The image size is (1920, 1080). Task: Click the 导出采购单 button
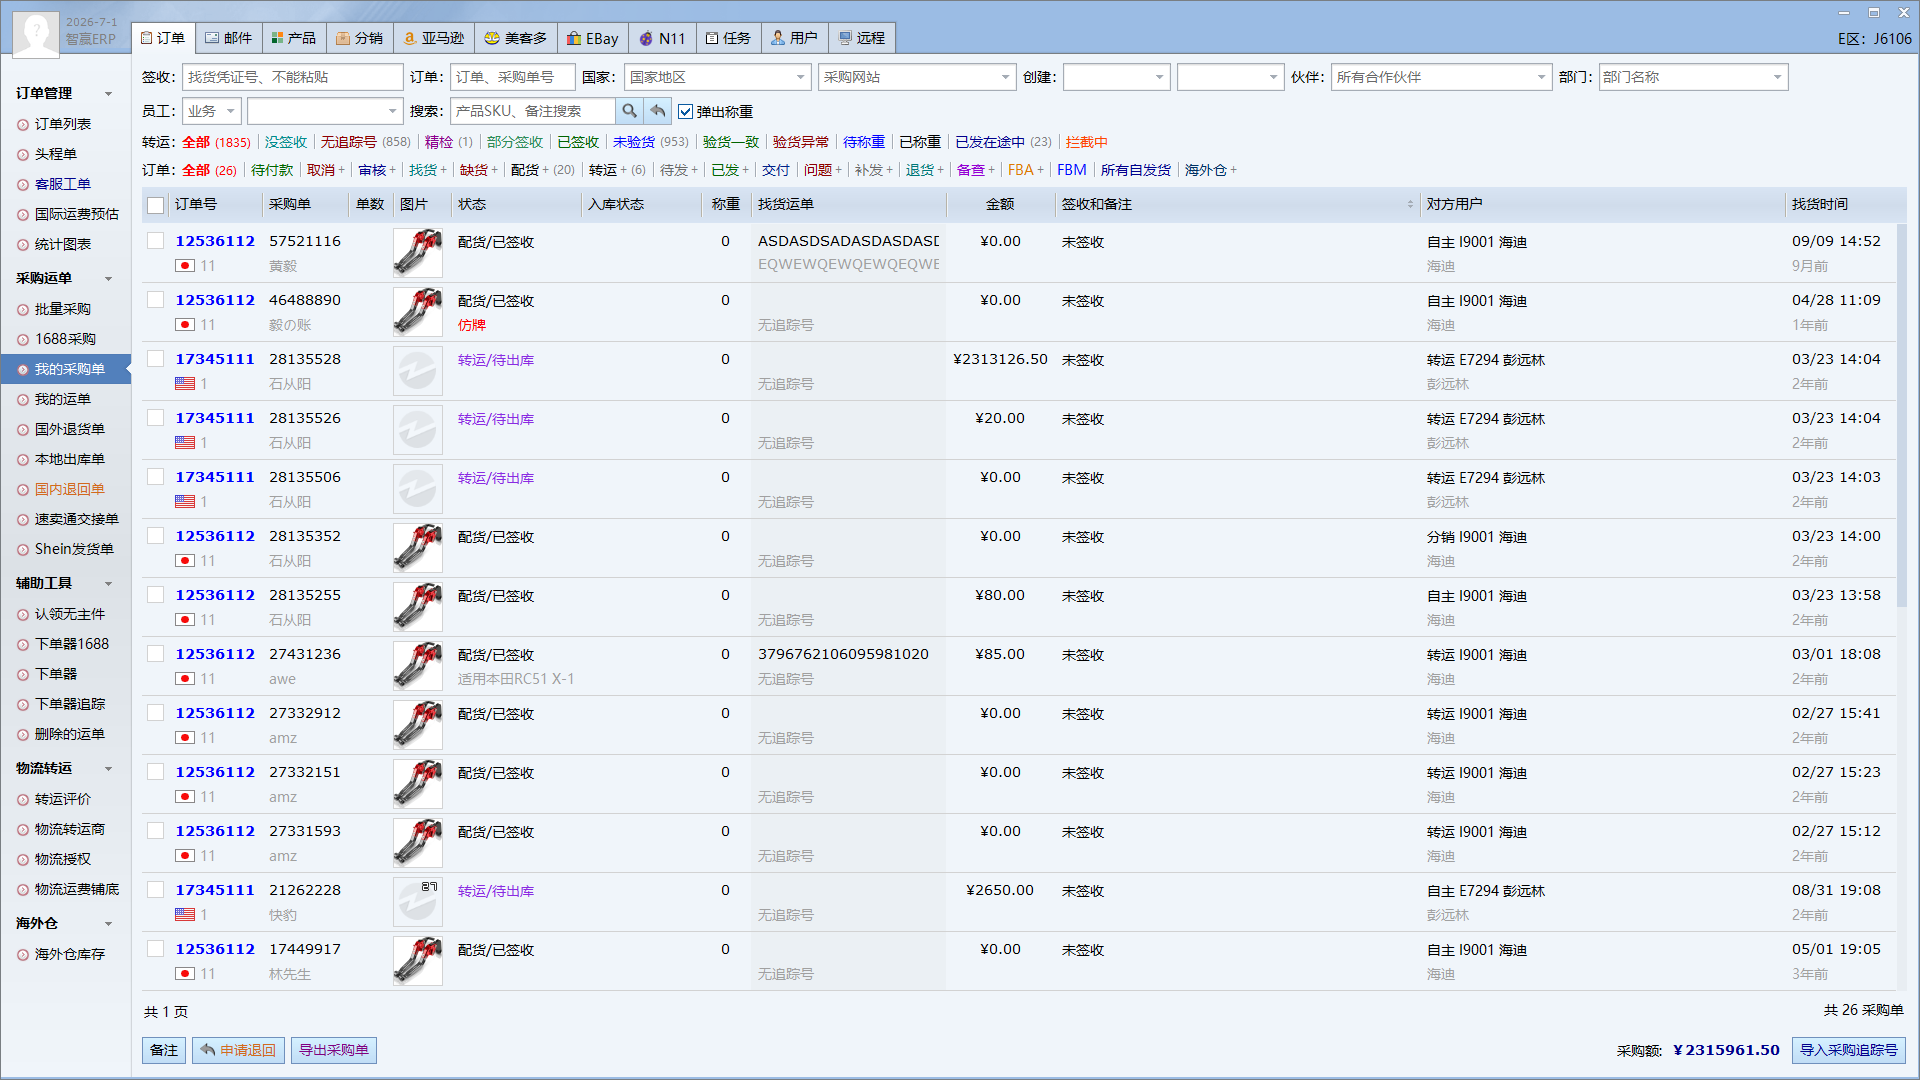tap(334, 1050)
